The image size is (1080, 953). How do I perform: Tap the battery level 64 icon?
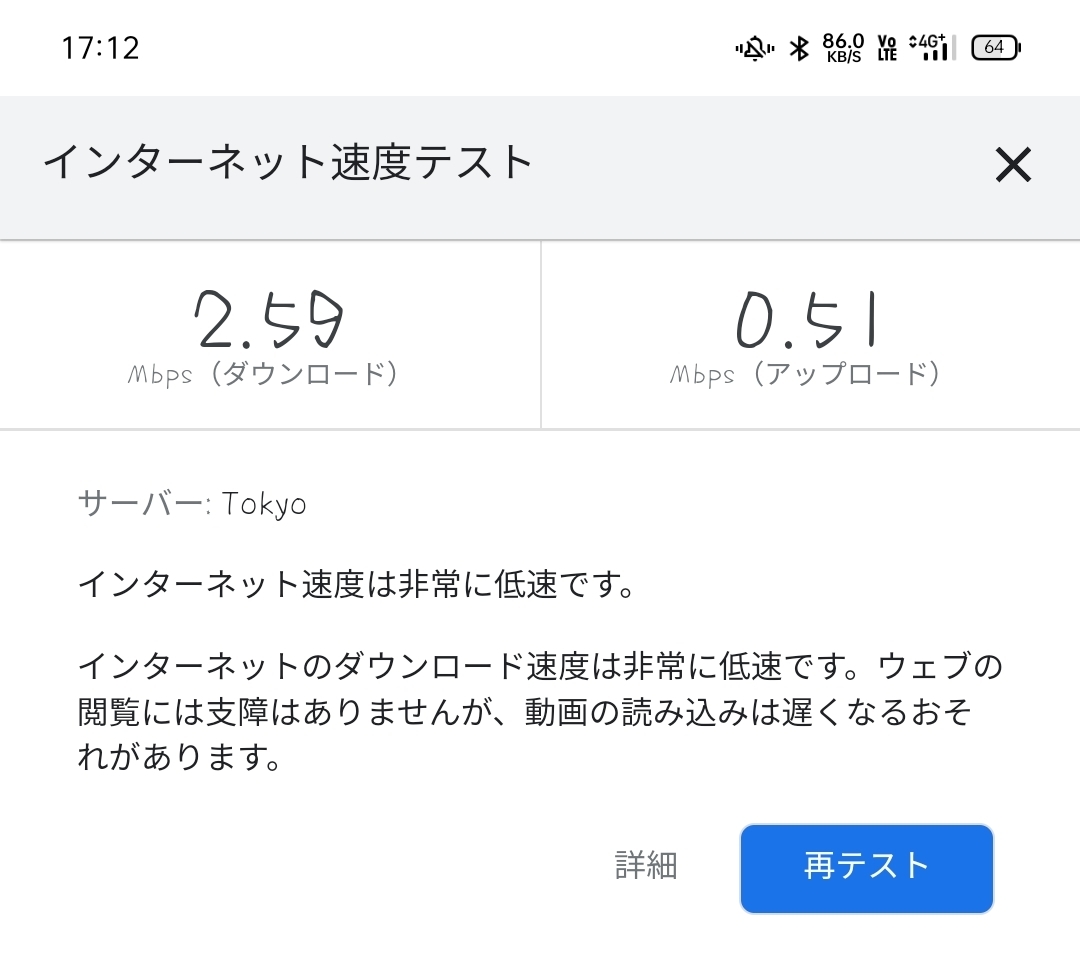click(996, 47)
